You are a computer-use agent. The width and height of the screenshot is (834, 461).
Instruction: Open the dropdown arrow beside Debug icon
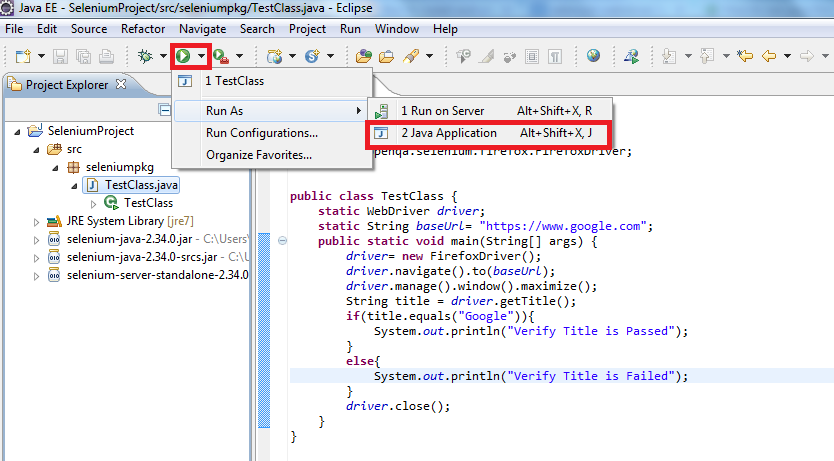(x=163, y=56)
